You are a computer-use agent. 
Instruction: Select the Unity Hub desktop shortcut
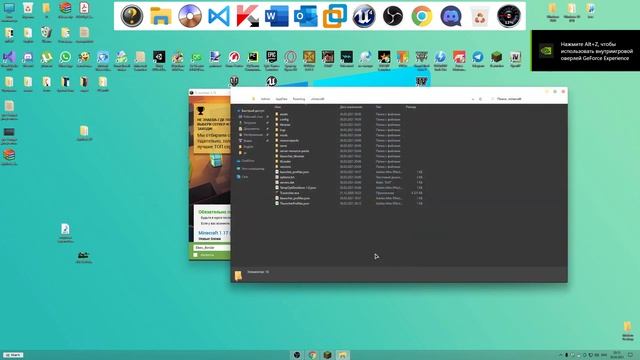159,60
